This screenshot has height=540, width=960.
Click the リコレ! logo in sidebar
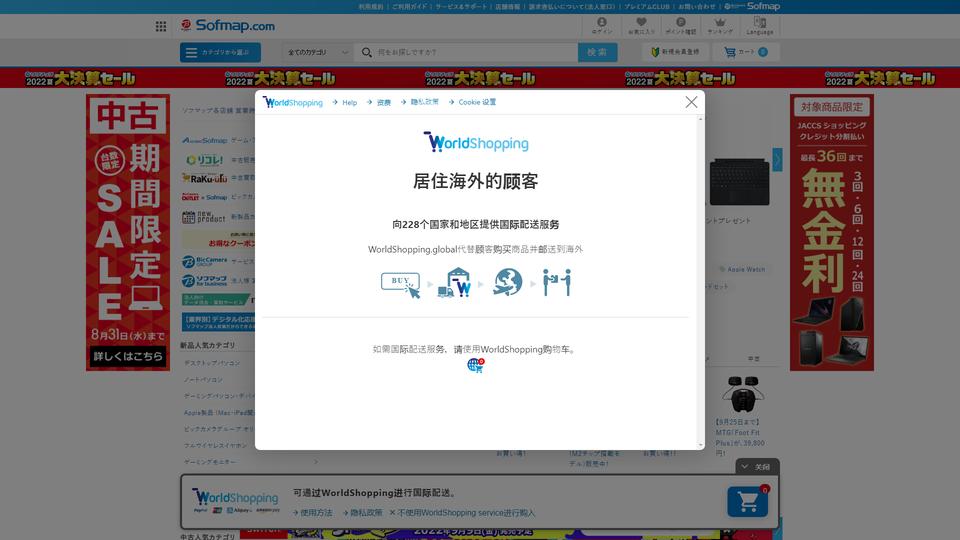[205, 160]
